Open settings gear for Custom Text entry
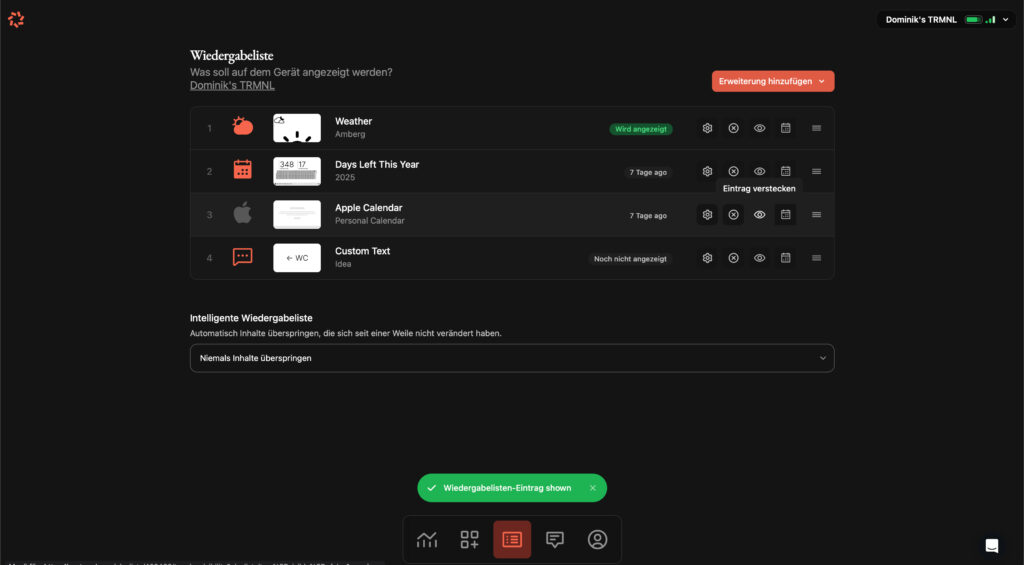Image resolution: width=1024 pixels, height=565 pixels. (x=707, y=258)
